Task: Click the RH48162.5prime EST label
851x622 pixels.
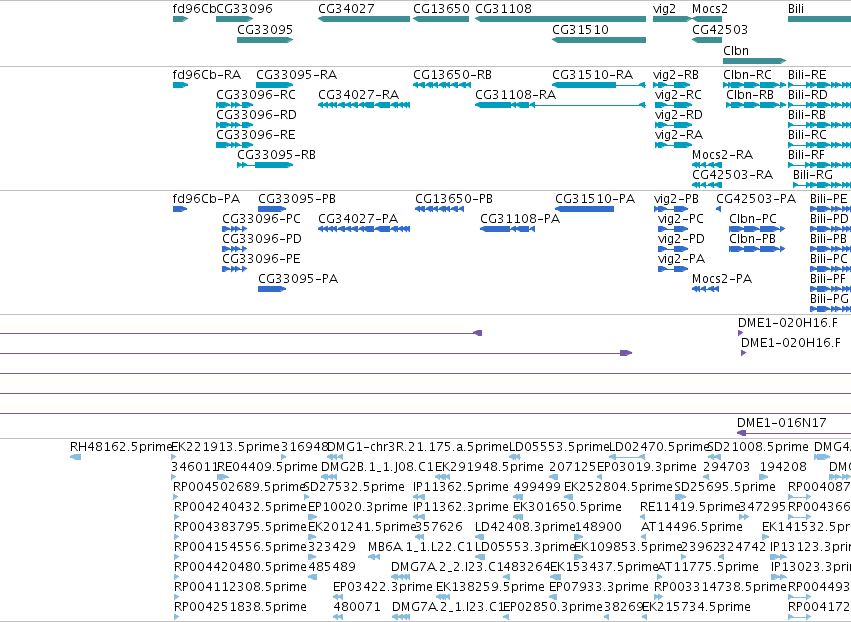Action: 121,447
